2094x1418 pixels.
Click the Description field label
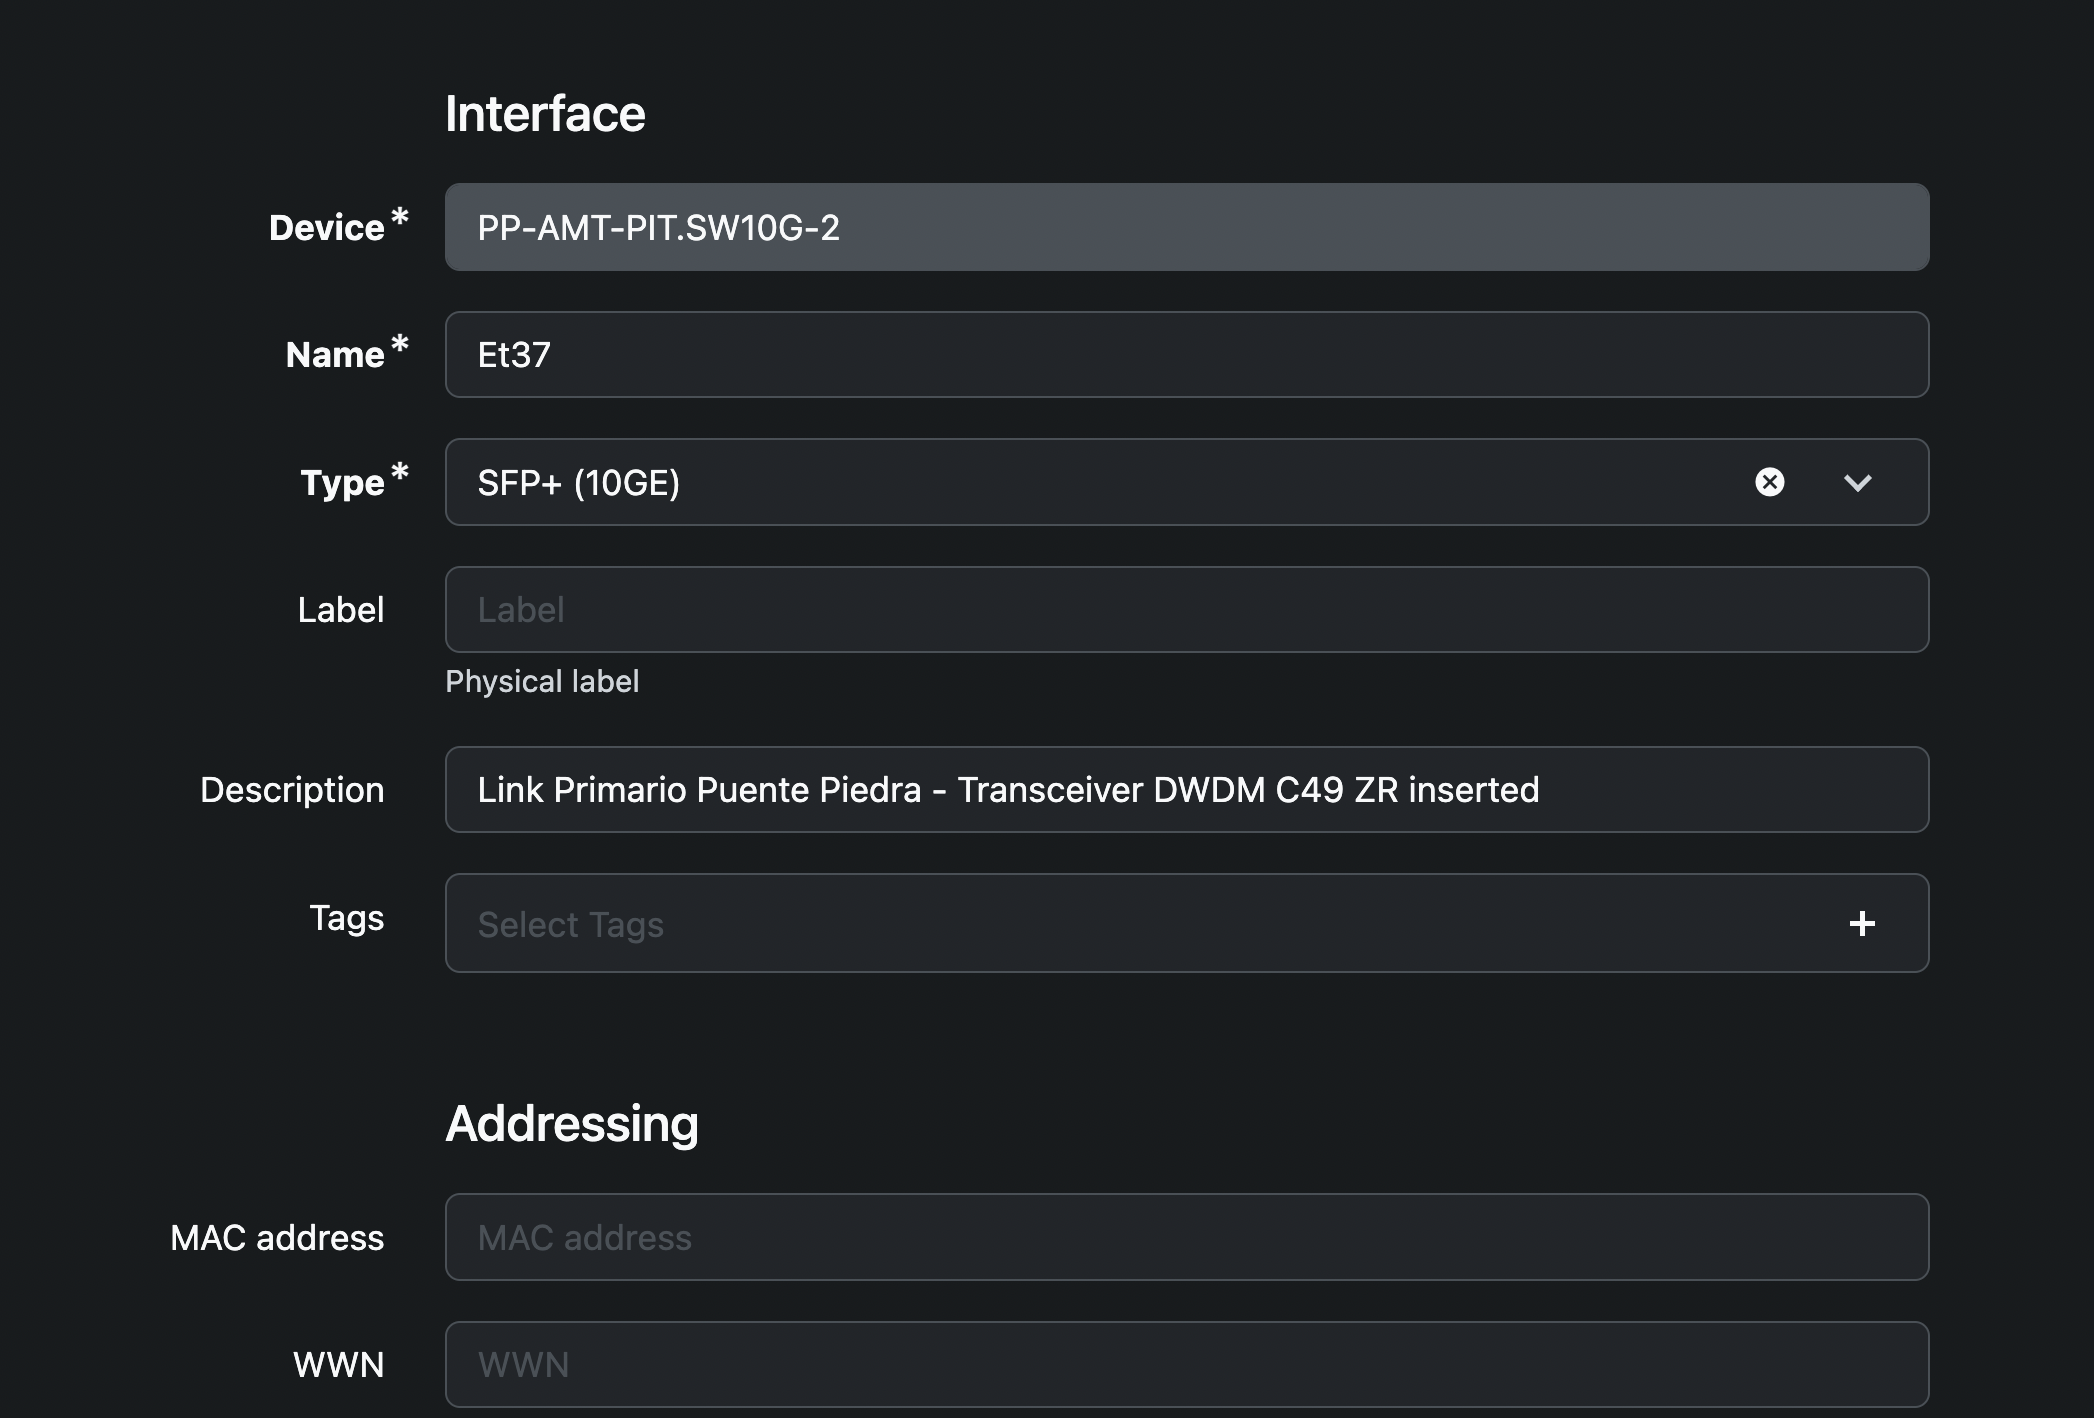point(292,790)
